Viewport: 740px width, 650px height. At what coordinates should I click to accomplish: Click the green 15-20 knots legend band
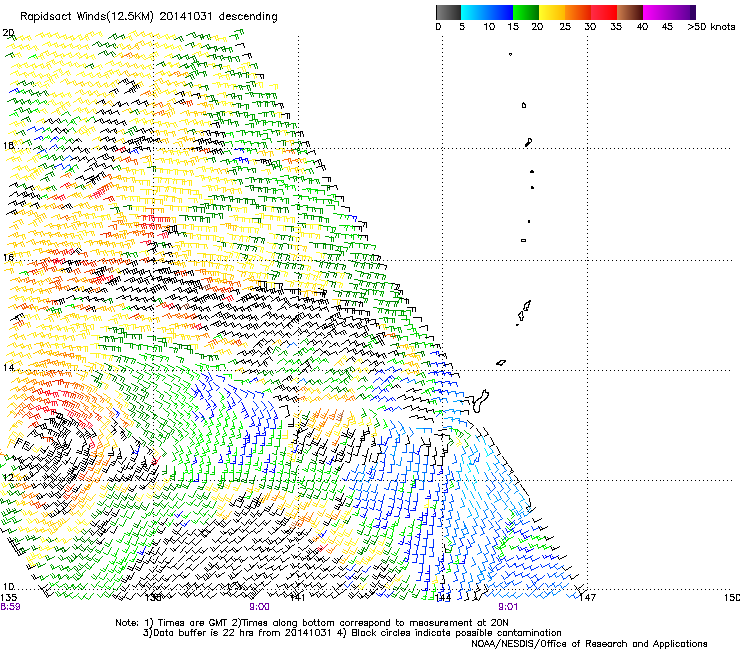526,12
